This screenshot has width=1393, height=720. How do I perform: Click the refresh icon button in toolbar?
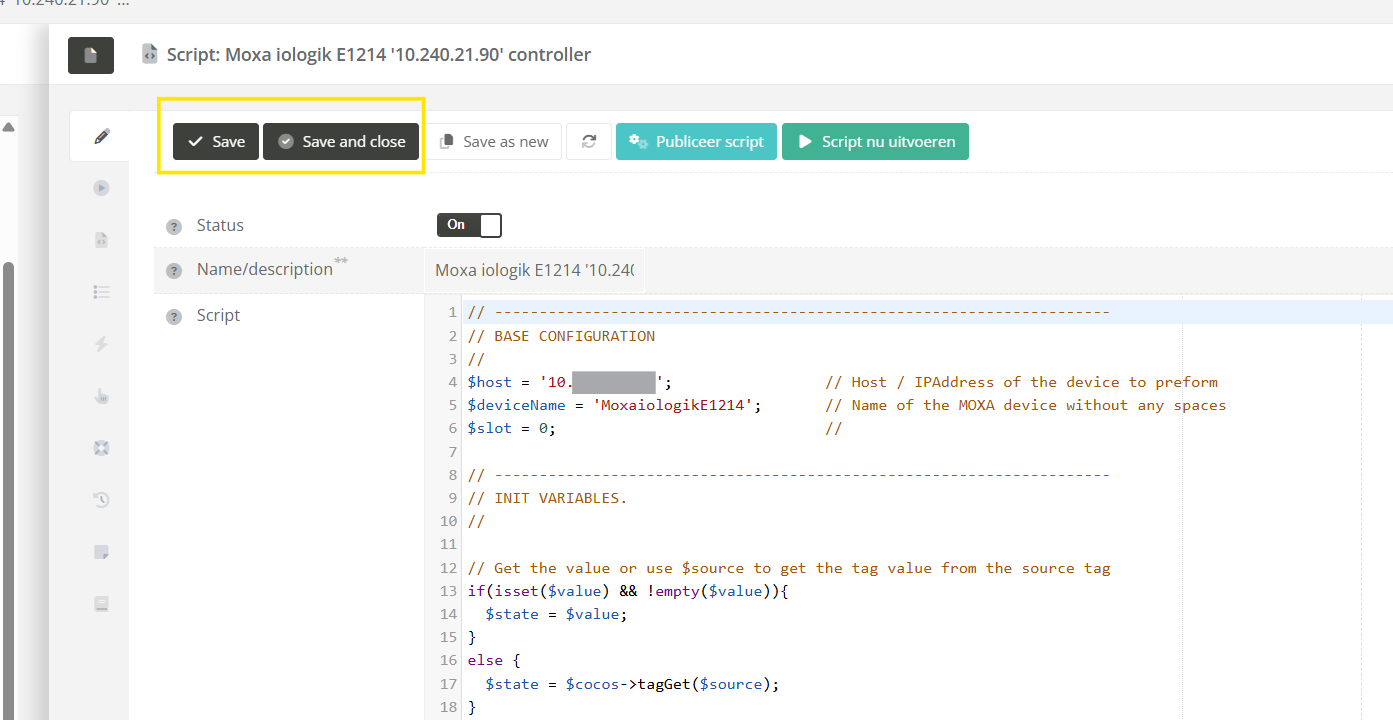tap(589, 142)
